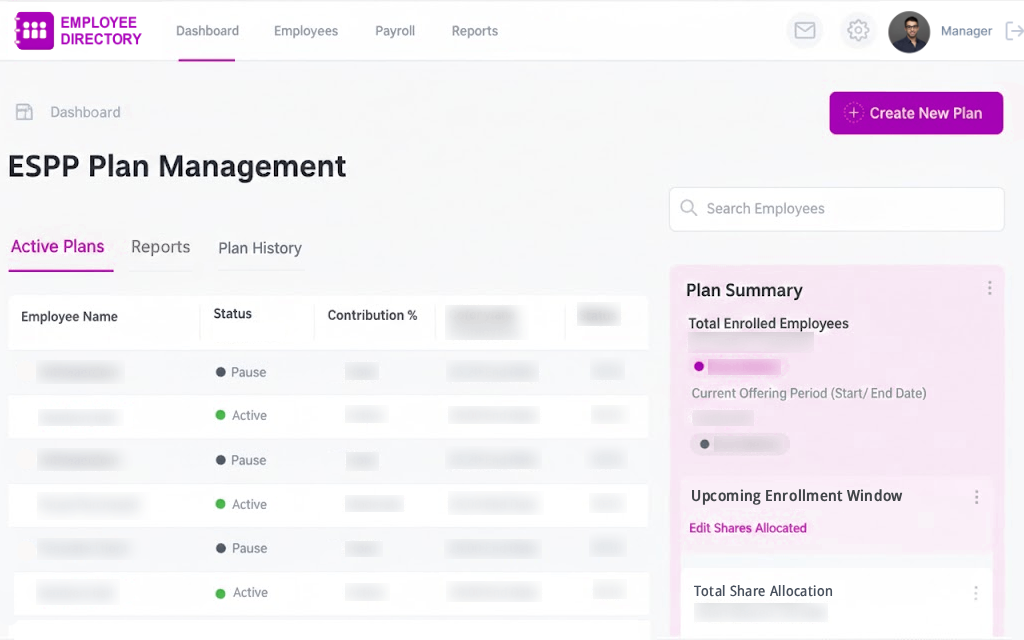
Task: Switch to the Reports tab
Action: click(160, 247)
